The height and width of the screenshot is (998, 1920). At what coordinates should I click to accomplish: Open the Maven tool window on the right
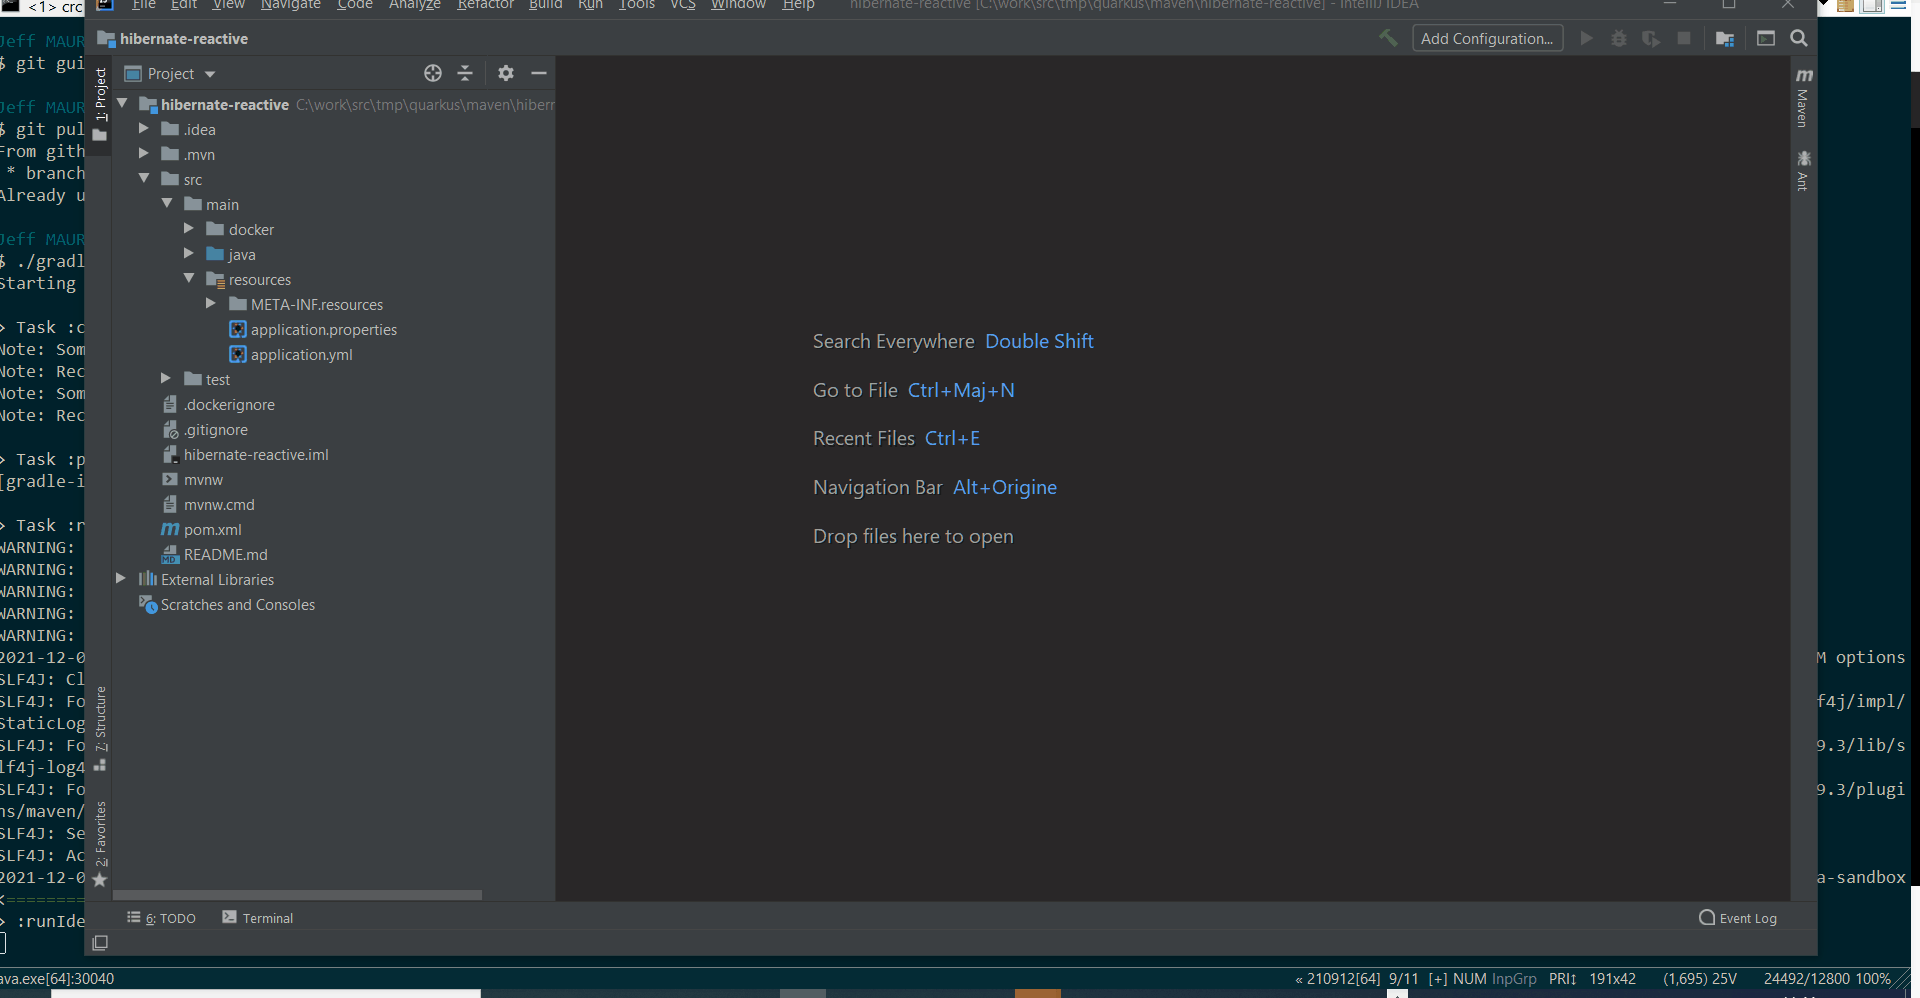point(1803,100)
